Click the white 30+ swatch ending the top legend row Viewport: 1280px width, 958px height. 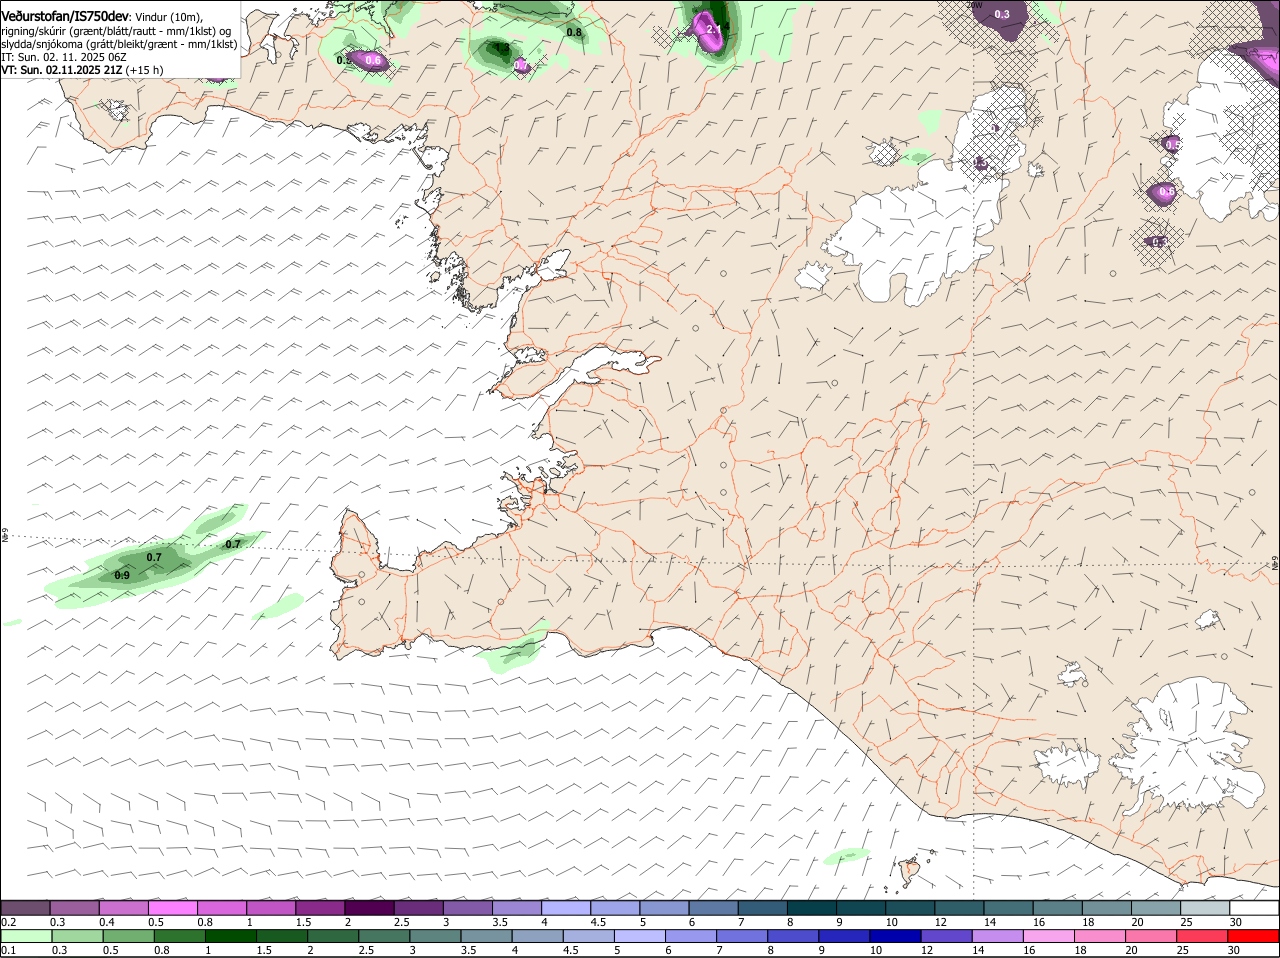(x=1255, y=907)
